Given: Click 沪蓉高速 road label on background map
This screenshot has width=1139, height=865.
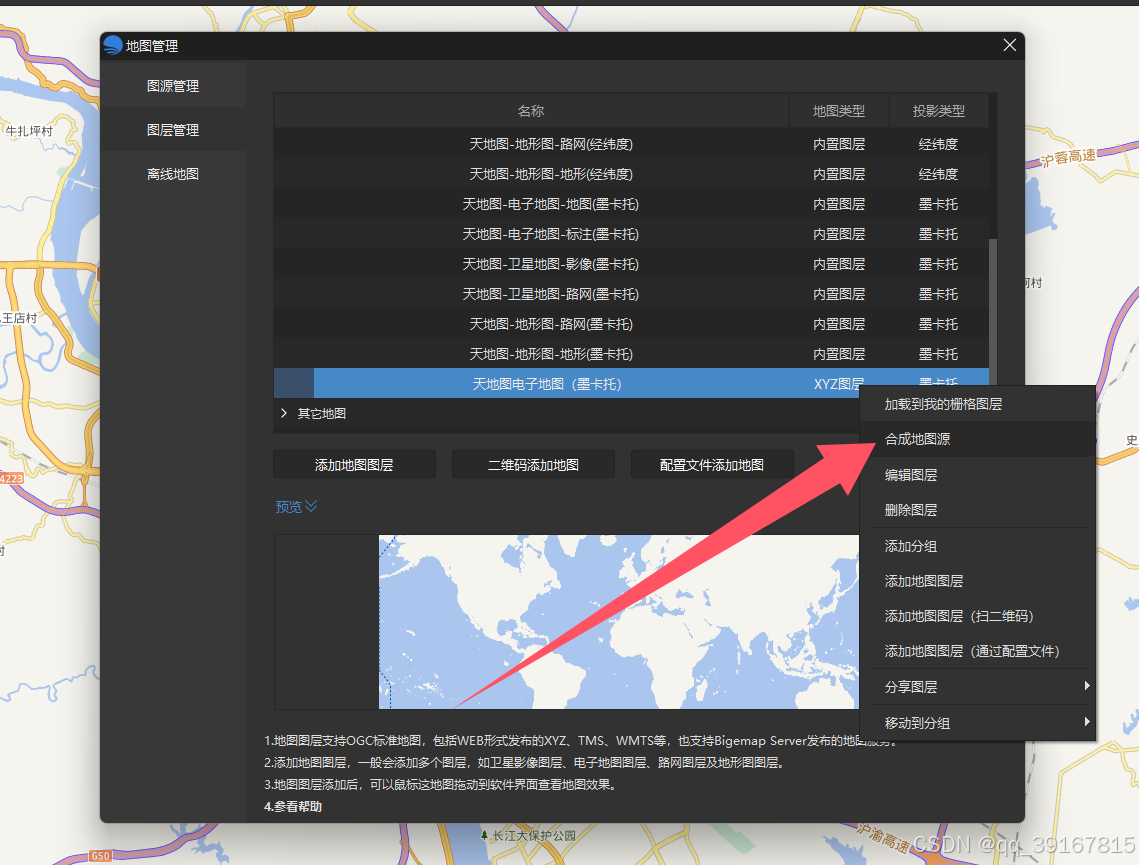Looking at the screenshot, I should (1067, 158).
